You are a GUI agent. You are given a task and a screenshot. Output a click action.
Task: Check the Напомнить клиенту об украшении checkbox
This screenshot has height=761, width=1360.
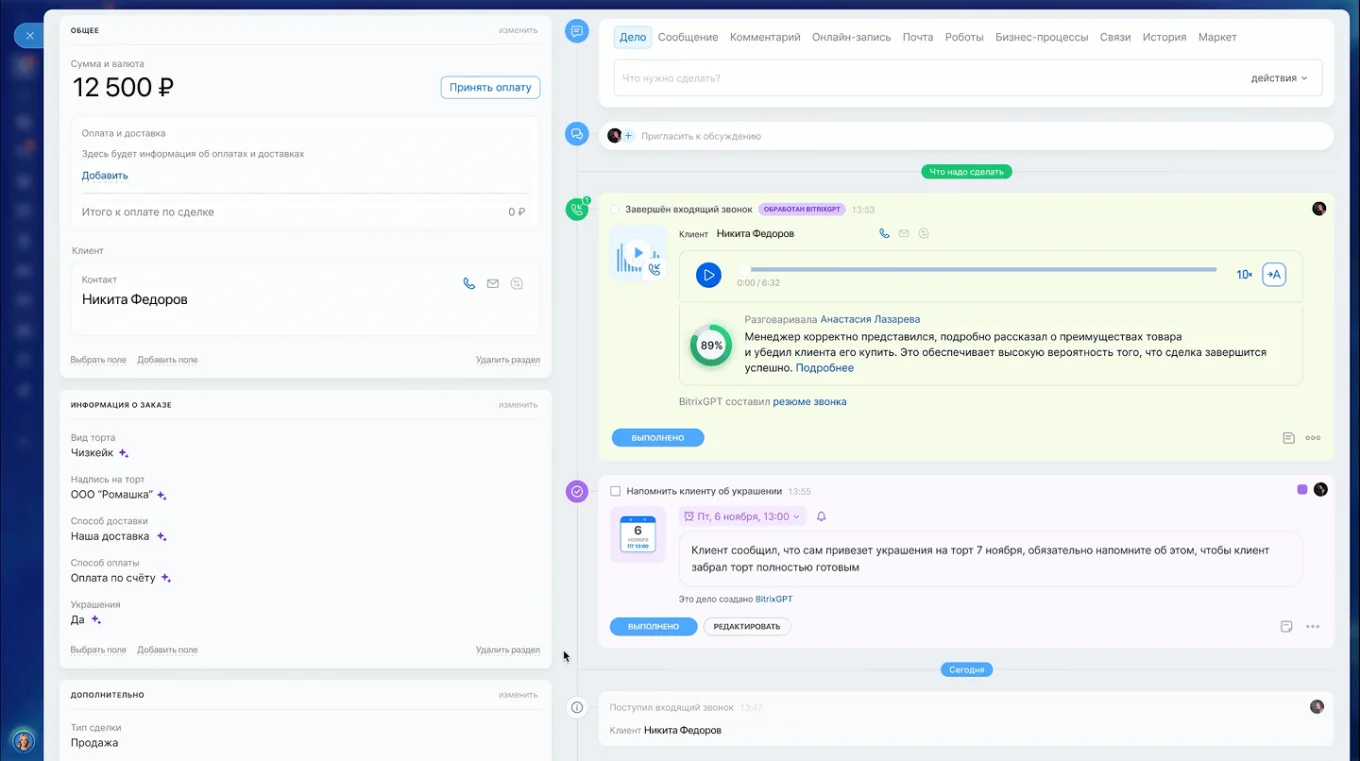(x=615, y=491)
